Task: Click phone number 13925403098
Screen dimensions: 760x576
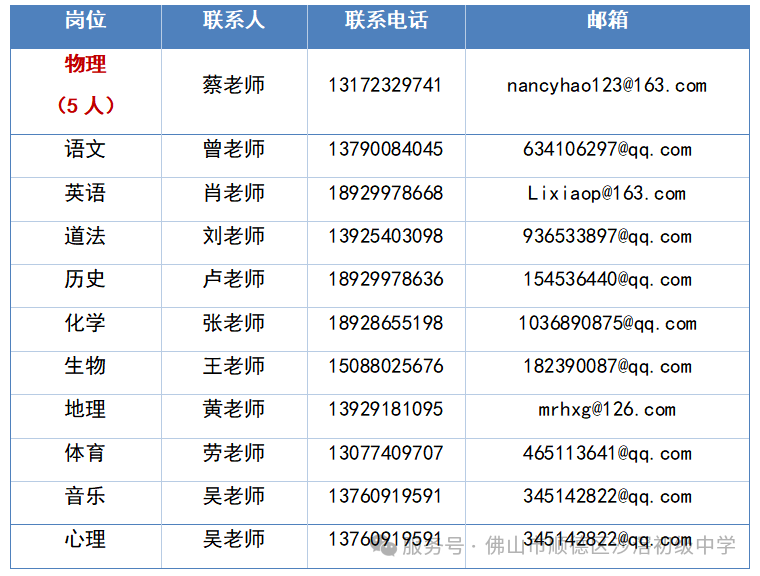Action: point(386,237)
